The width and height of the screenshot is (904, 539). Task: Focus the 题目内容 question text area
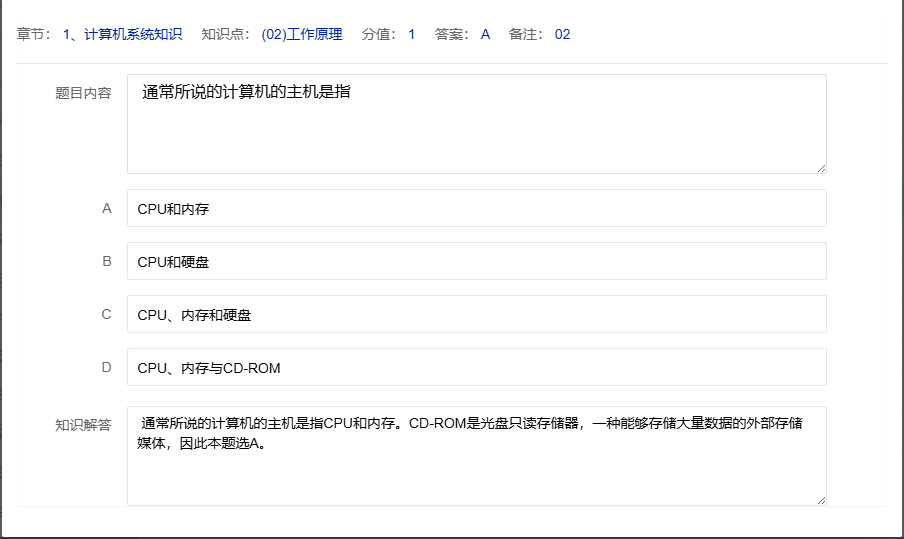point(476,124)
